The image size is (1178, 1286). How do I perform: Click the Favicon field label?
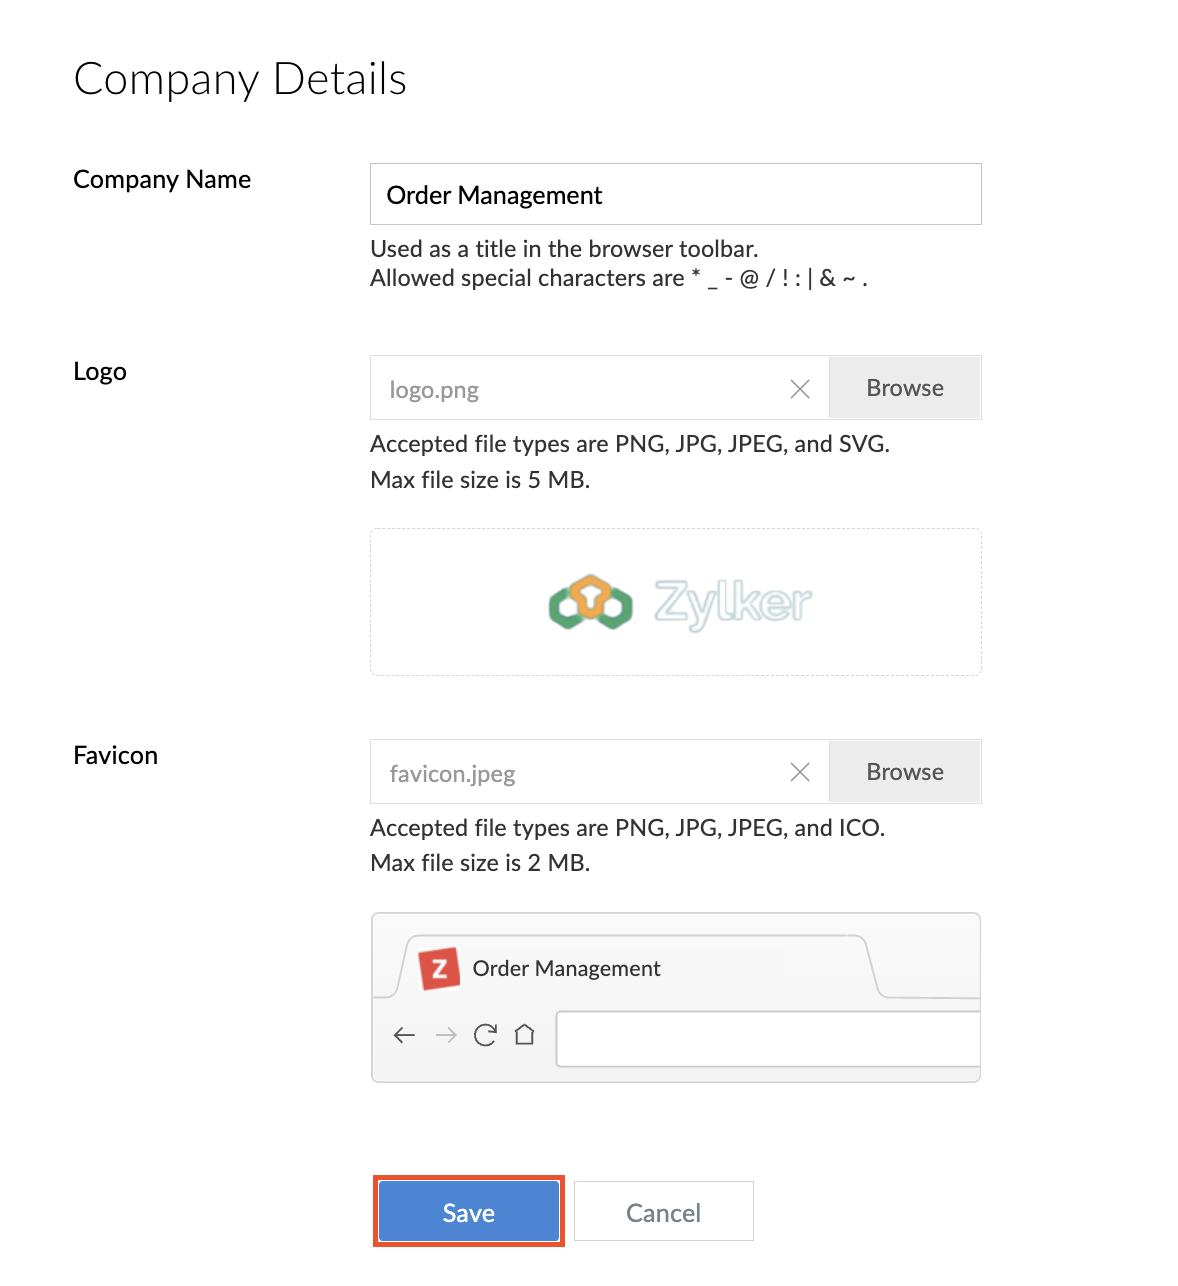[x=116, y=755]
